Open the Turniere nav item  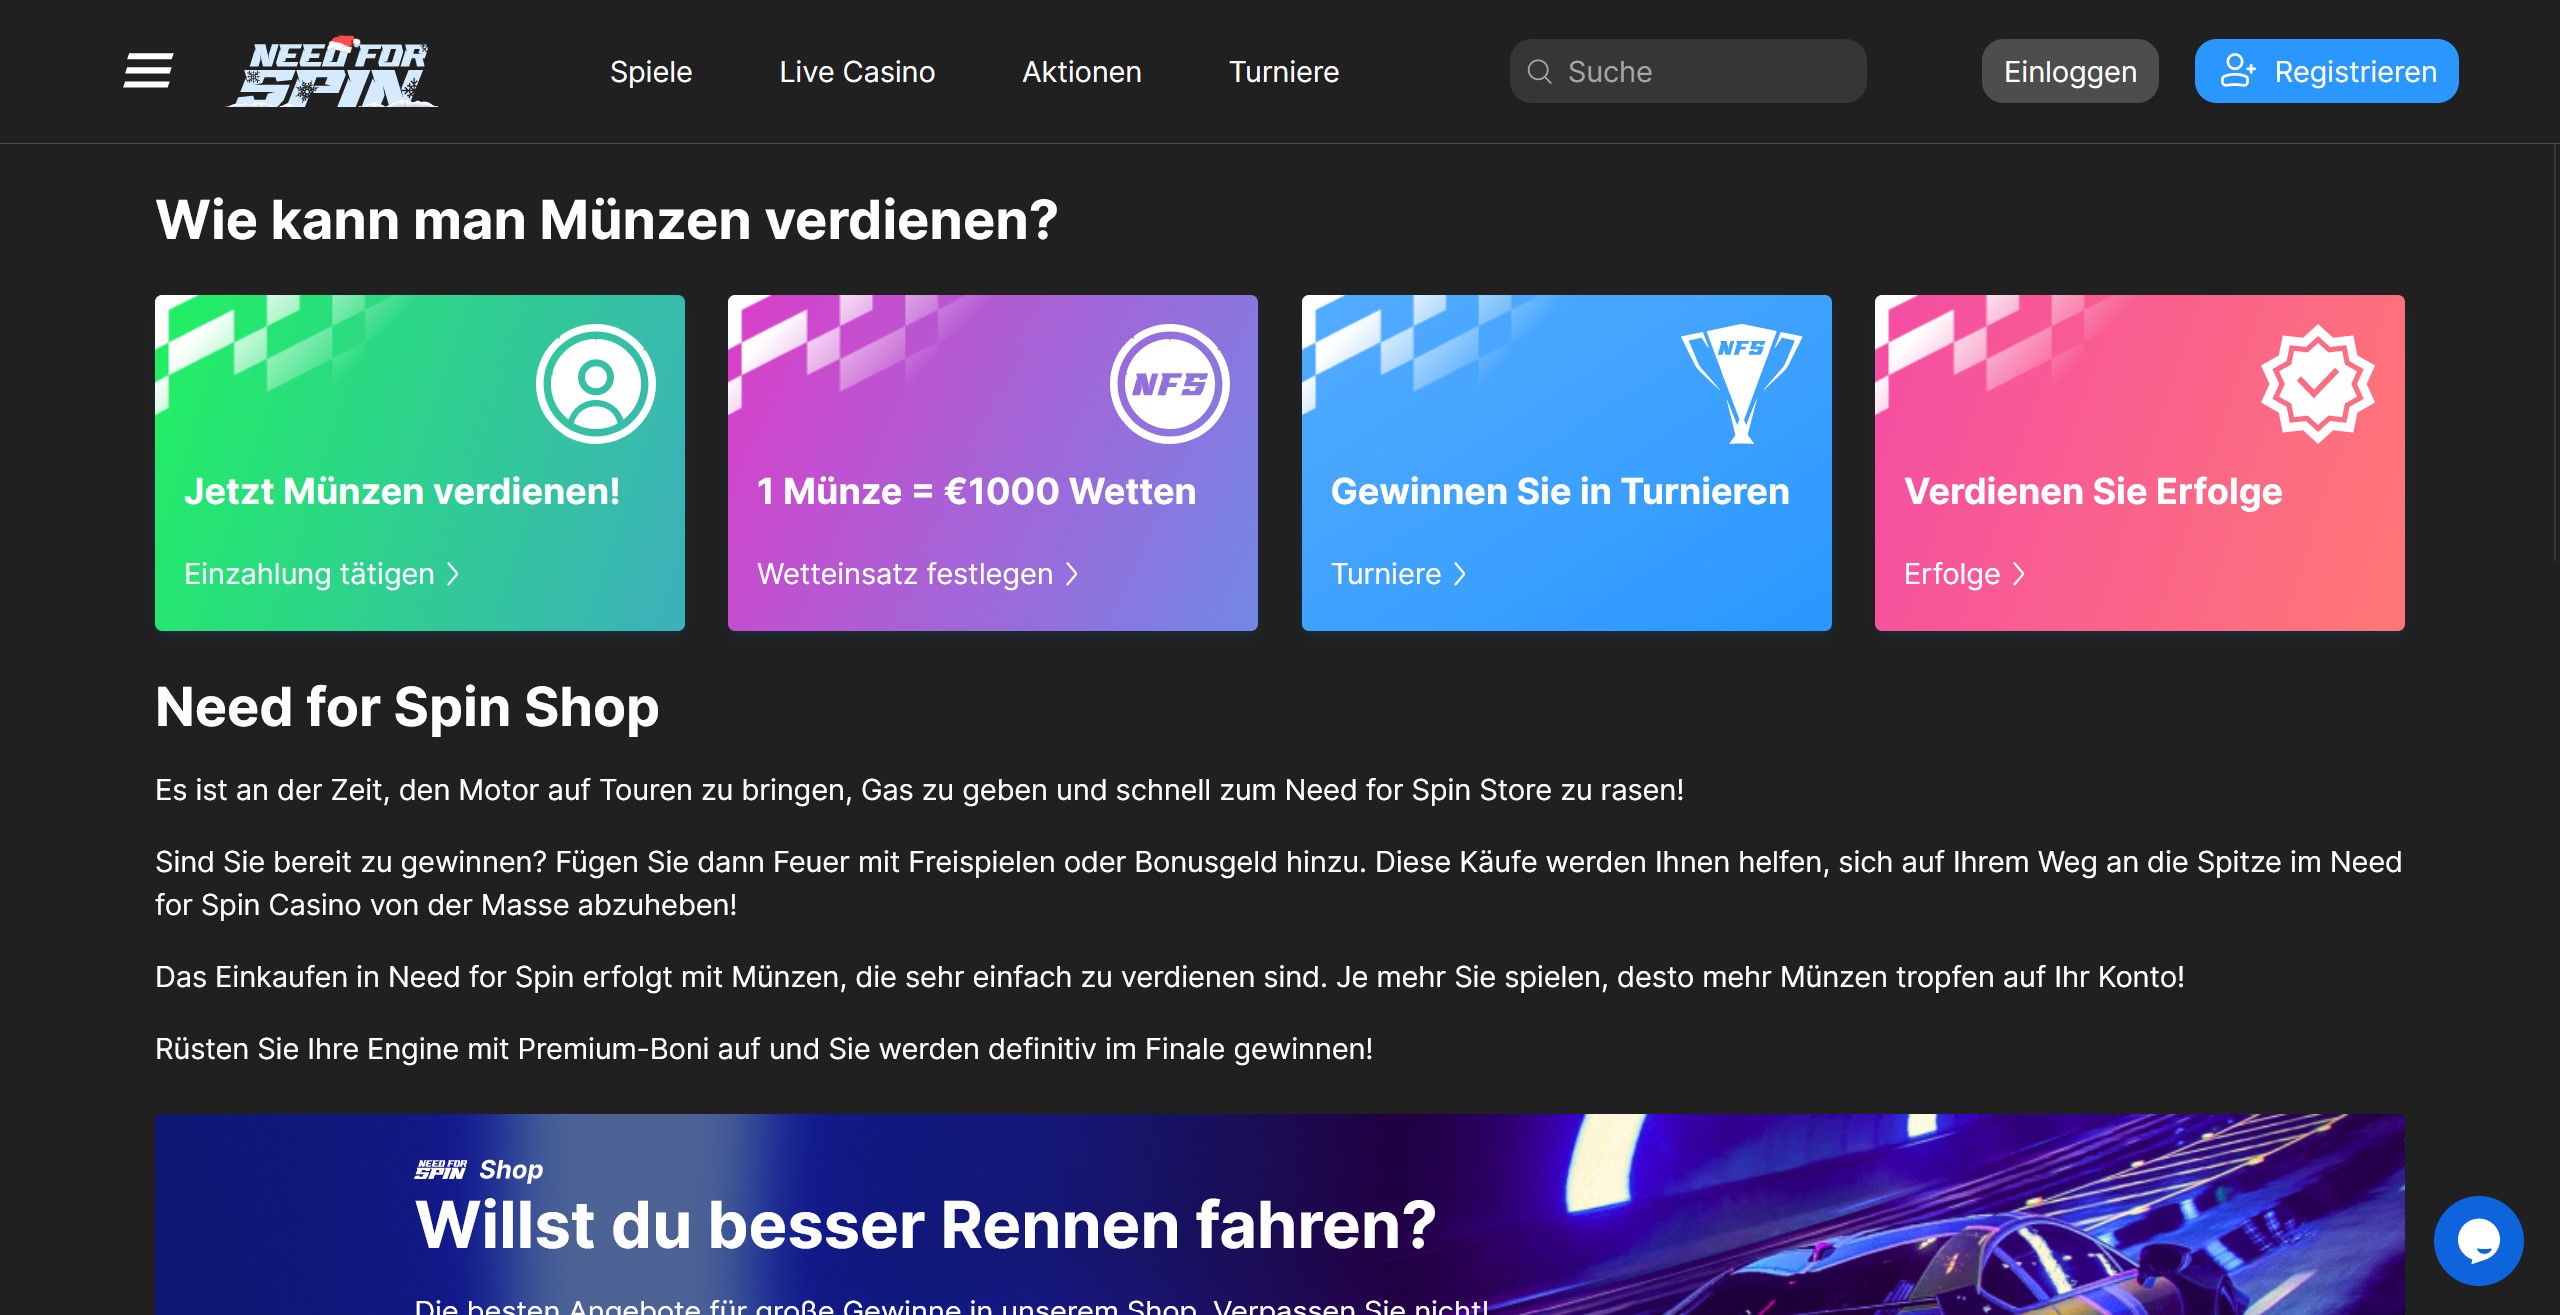[1284, 72]
